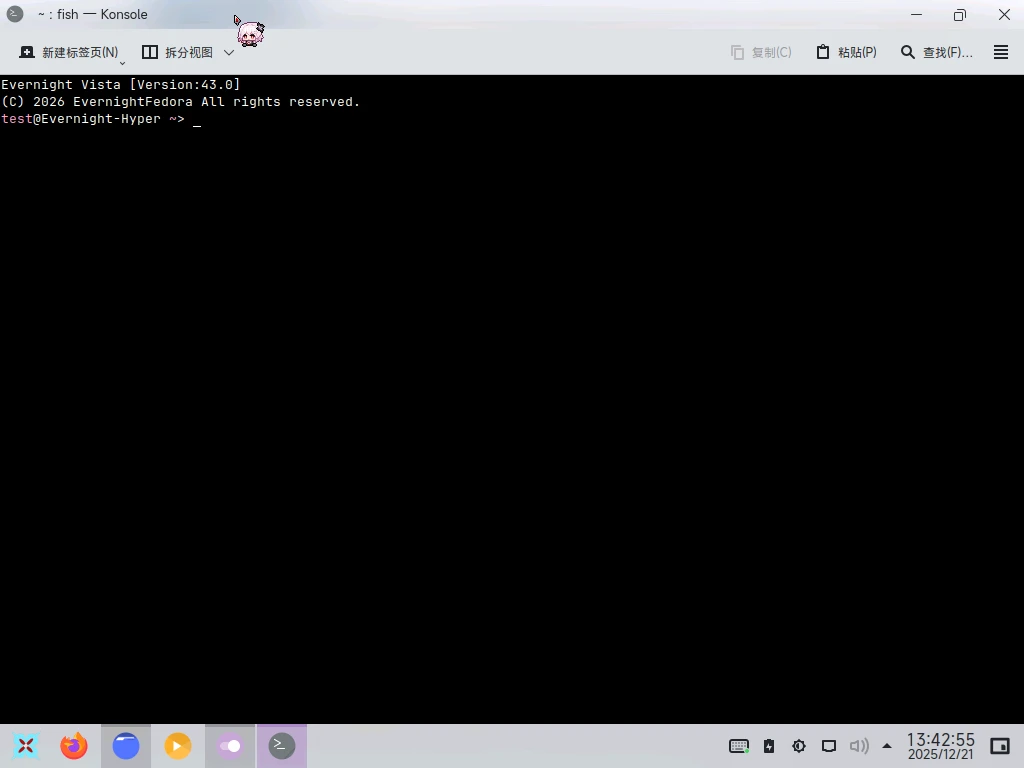Paste clipboard using 粘贴(P)
This screenshot has height=768, width=1024.
[x=846, y=52]
